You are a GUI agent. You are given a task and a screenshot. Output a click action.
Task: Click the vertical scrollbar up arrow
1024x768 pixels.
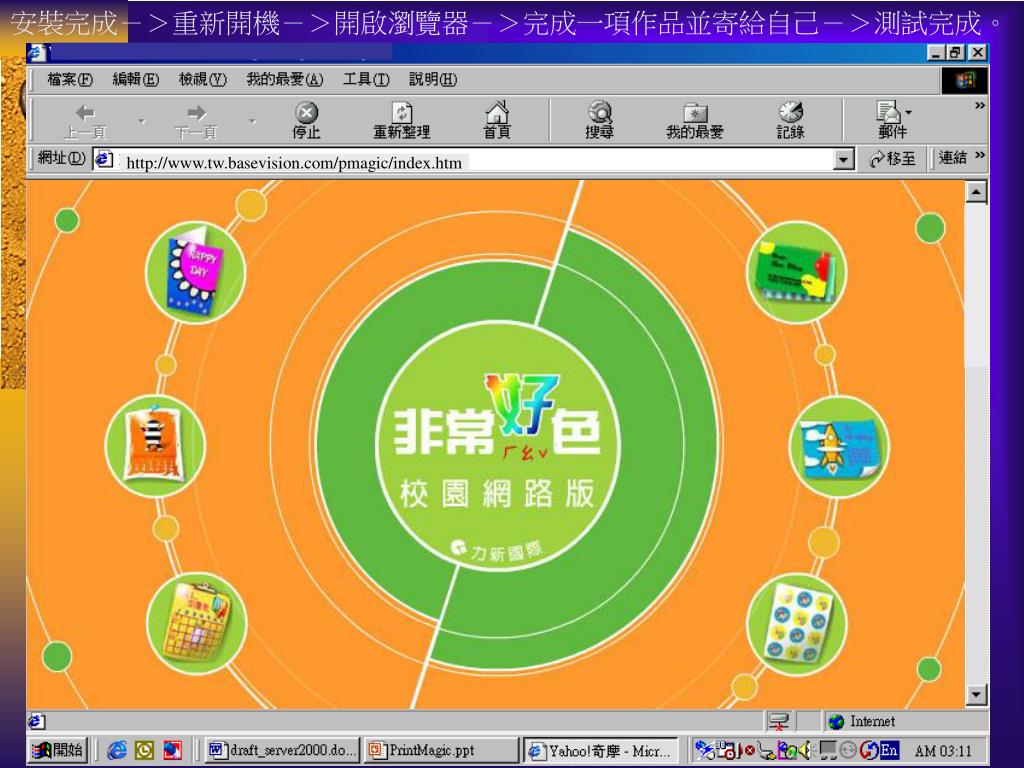[x=976, y=192]
